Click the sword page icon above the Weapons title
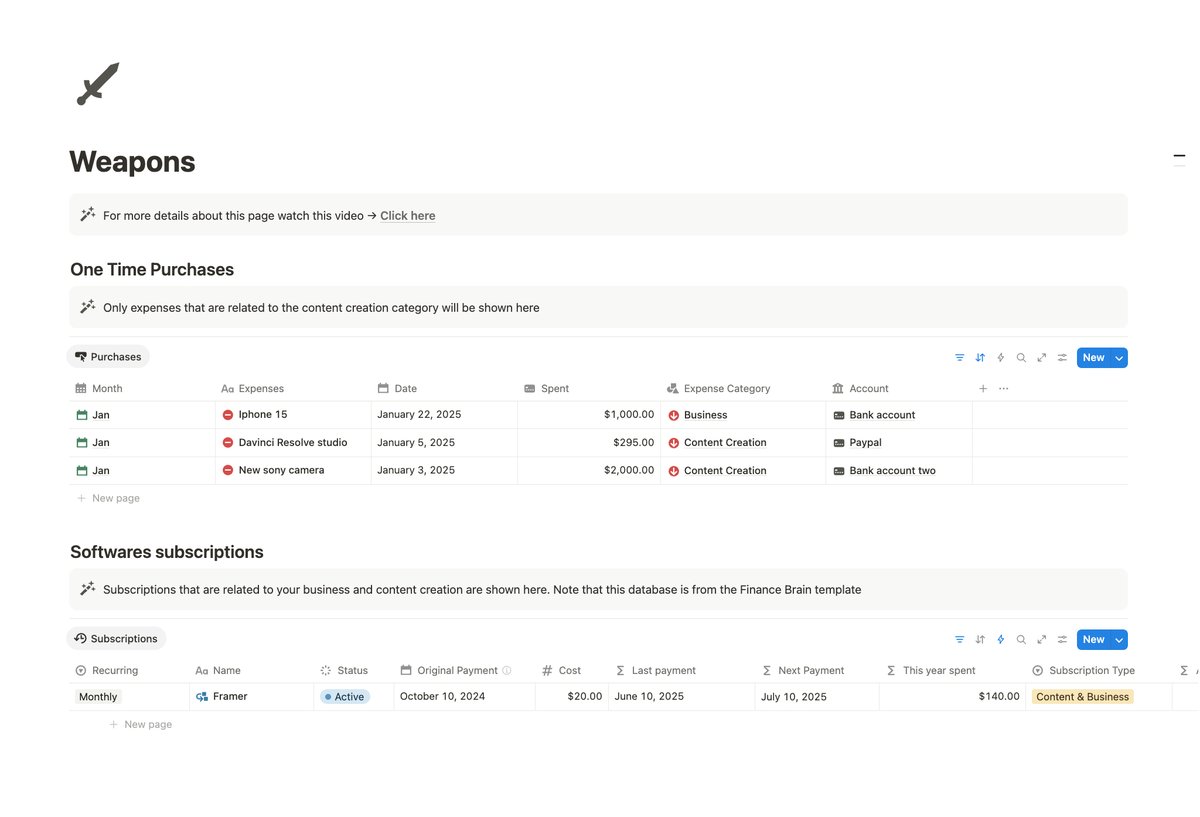1200x817 pixels. click(x=97, y=84)
